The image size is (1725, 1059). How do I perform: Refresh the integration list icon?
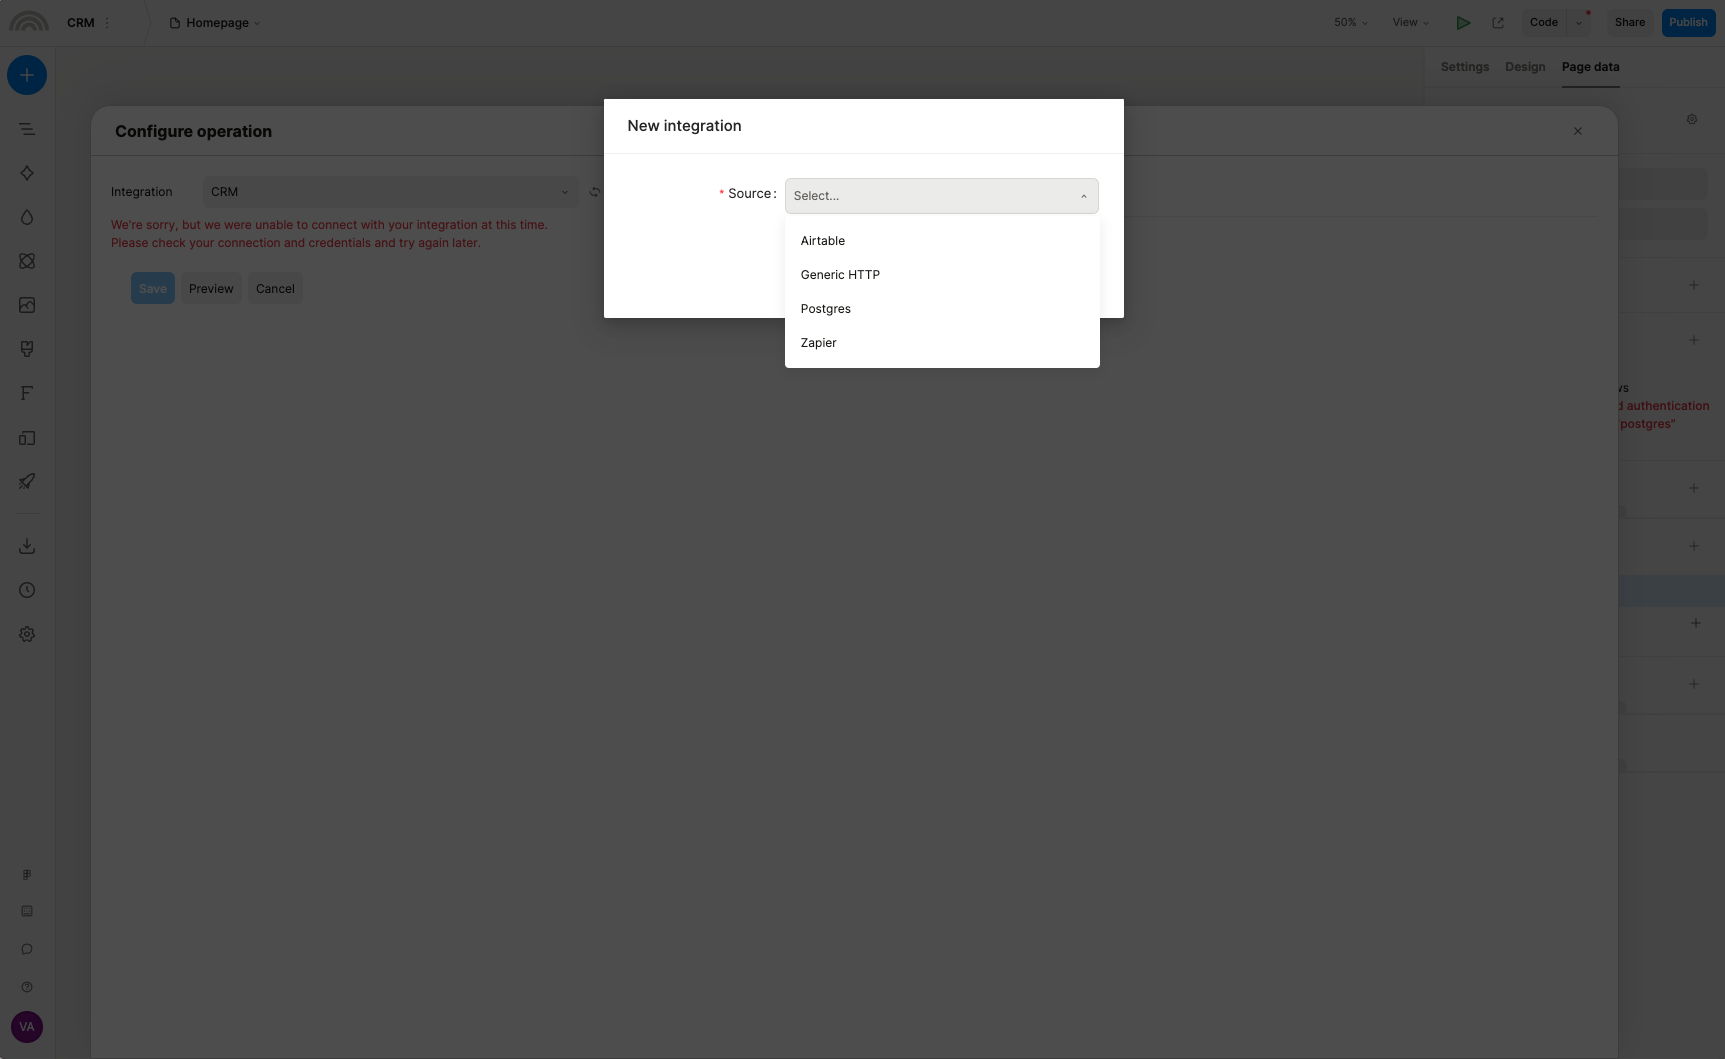coord(594,192)
